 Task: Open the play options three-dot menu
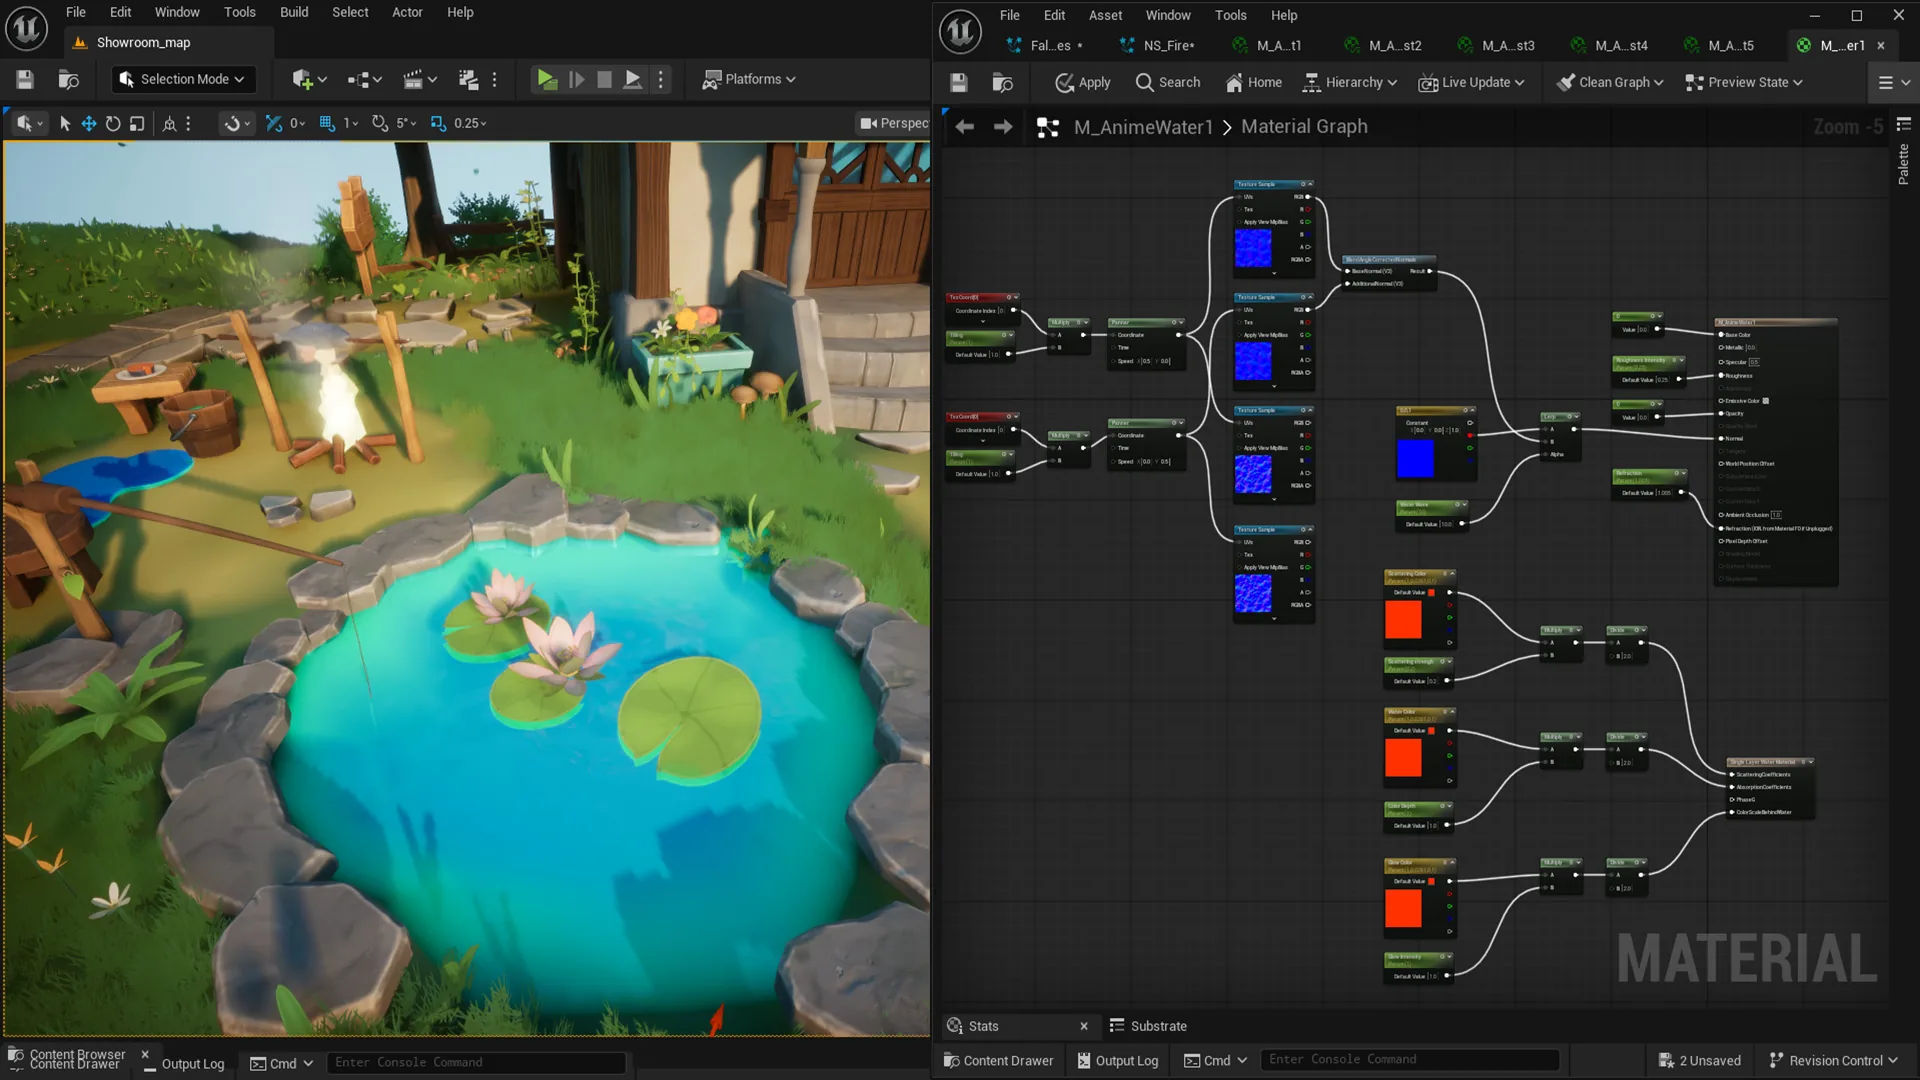[661, 79]
